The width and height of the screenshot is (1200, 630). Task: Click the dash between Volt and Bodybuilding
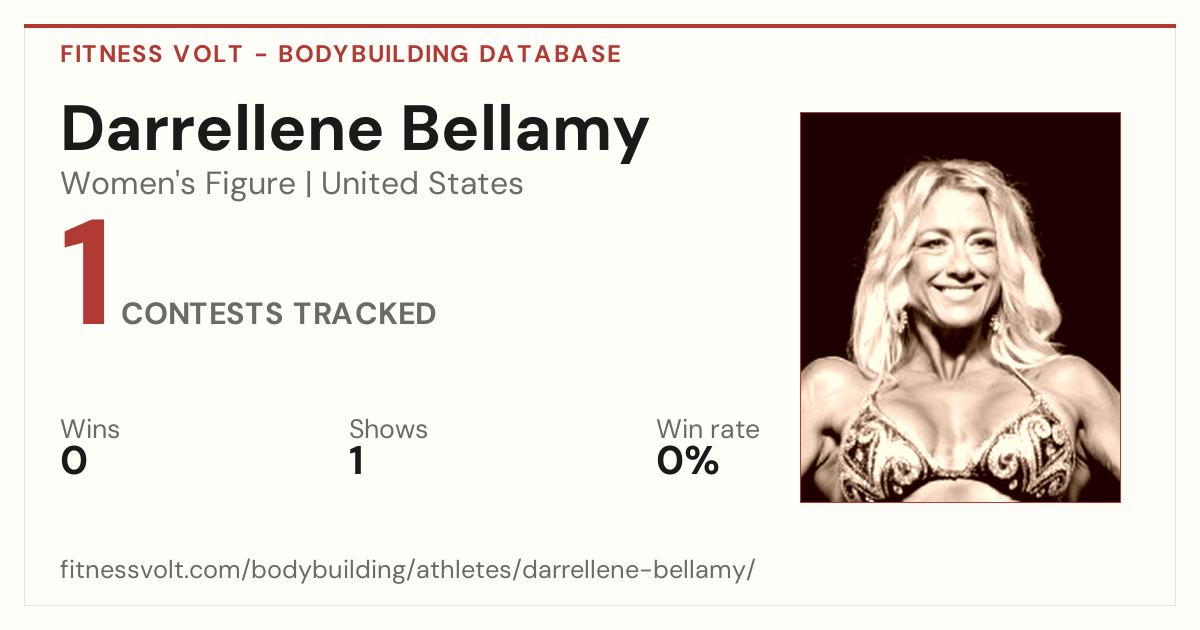pyautogui.click(x=261, y=55)
